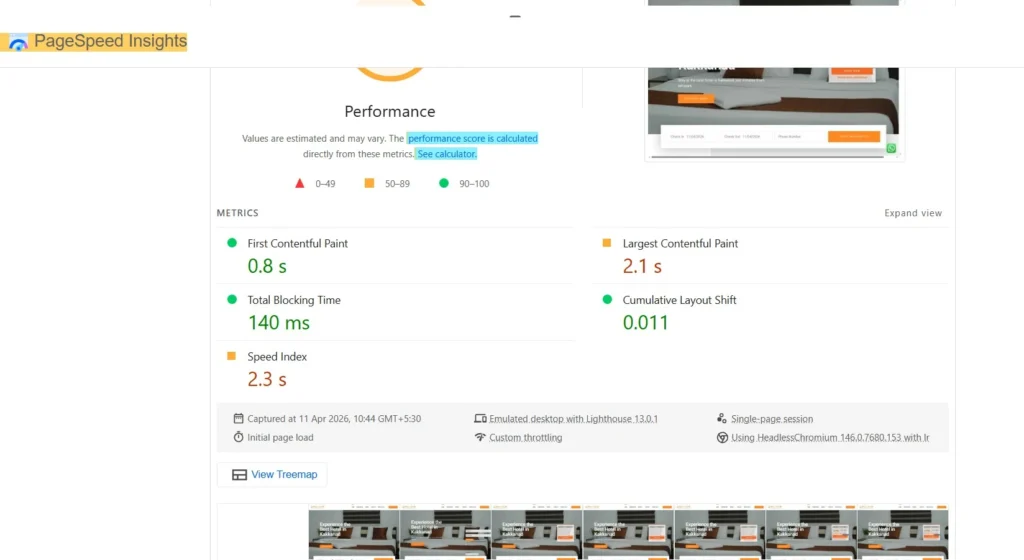Click the PageSpeed Insights logo icon
The height and width of the screenshot is (560, 1024).
click(x=18, y=43)
